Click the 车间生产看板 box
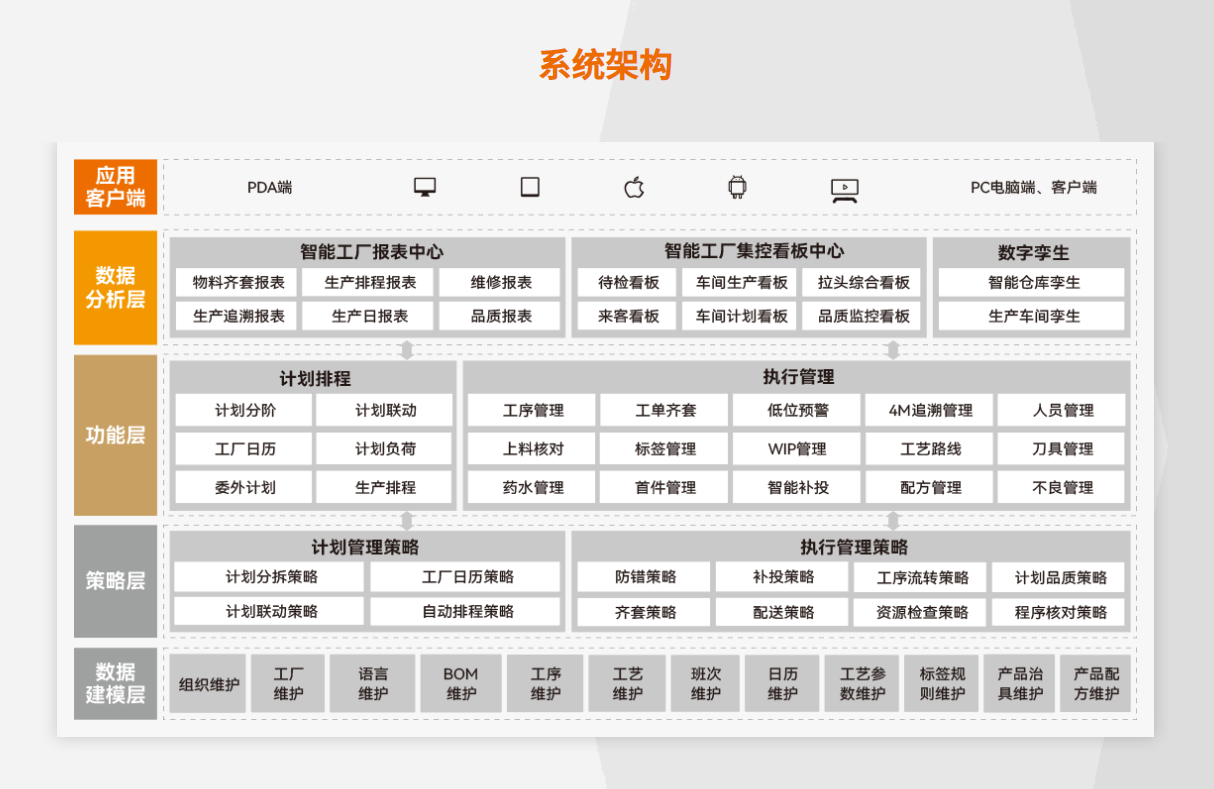 (x=741, y=283)
